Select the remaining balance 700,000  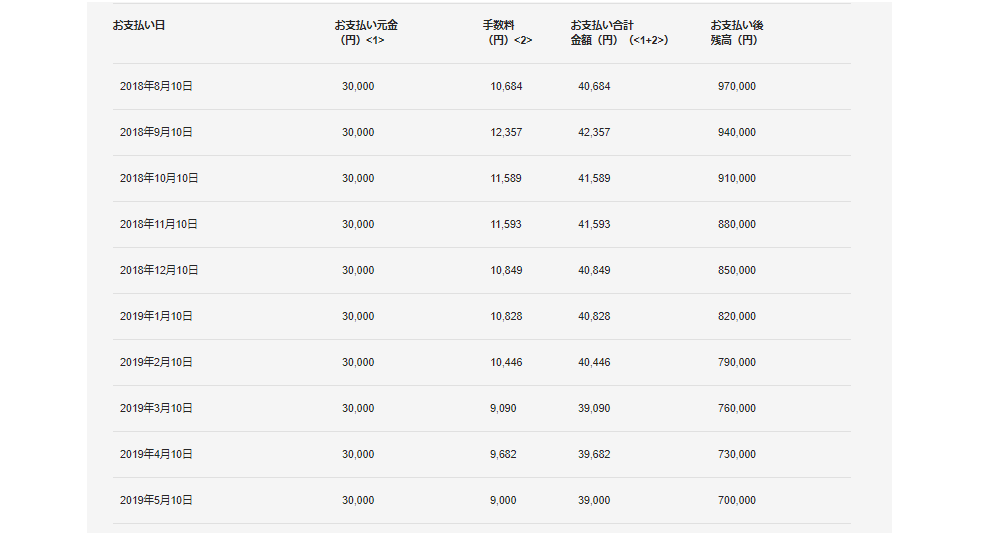pyautogui.click(x=737, y=501)
